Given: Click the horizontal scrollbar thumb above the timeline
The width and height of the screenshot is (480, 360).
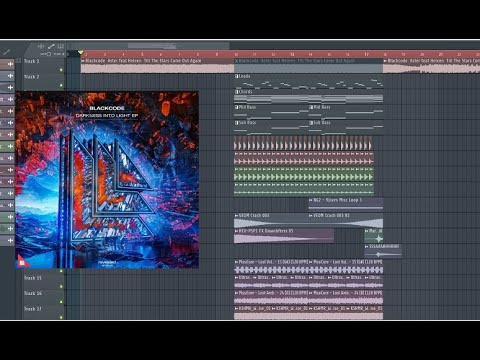Looking at the screenshot, I should tap(152, 46).
